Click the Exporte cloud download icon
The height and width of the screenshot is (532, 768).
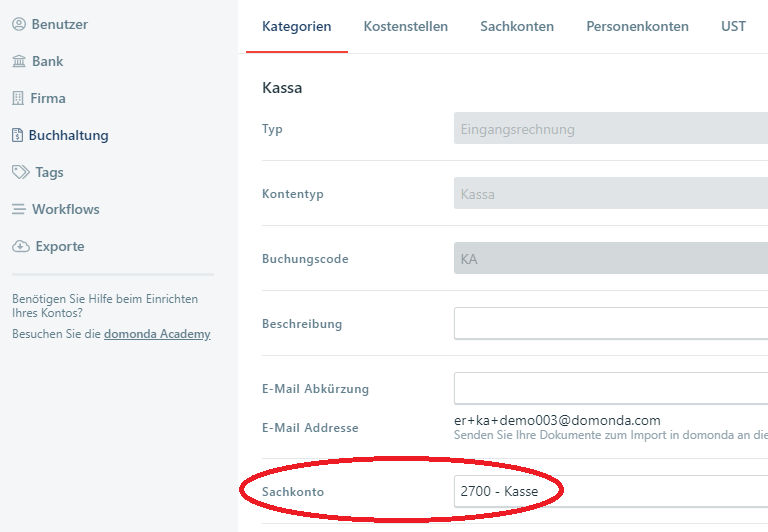20,246
